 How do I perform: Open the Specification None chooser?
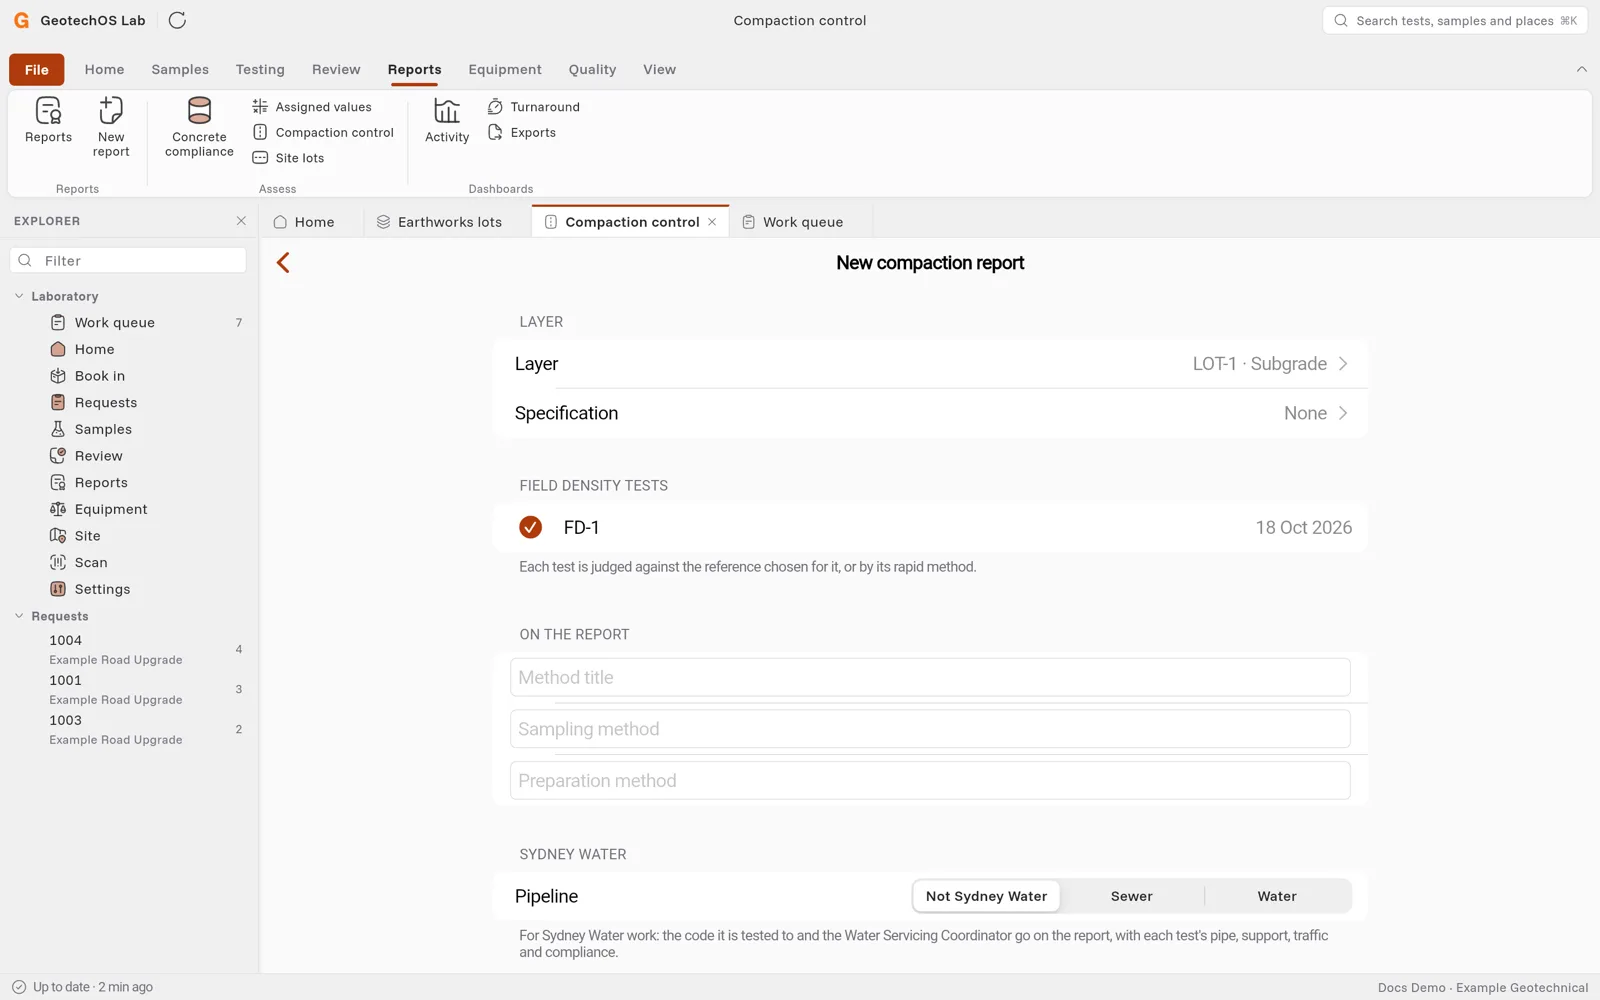click(x=930, y=413)
